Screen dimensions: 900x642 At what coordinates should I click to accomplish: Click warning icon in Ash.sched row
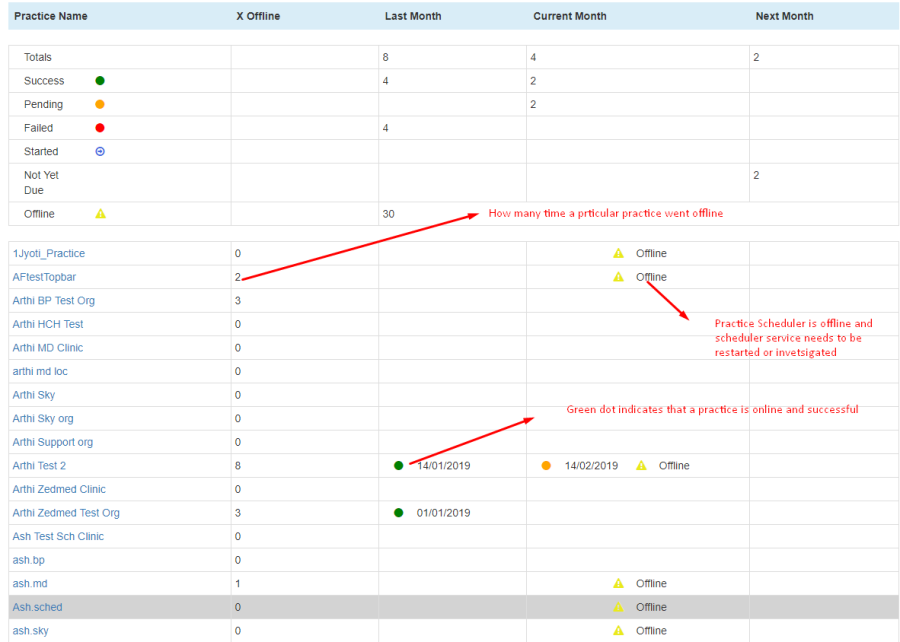coord(618,606)
